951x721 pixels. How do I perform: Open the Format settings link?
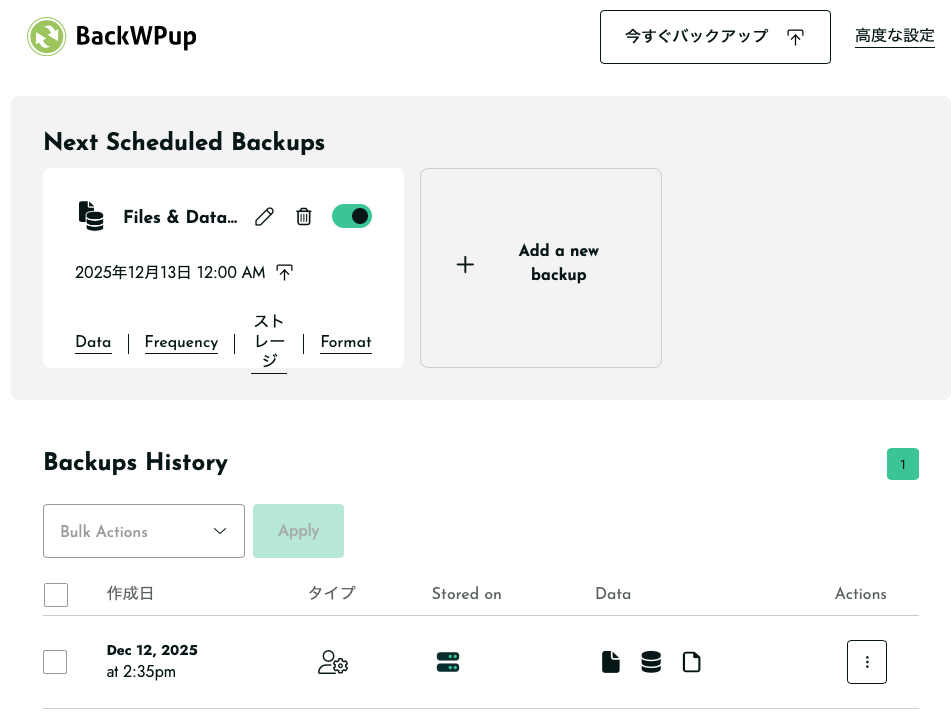346,342
